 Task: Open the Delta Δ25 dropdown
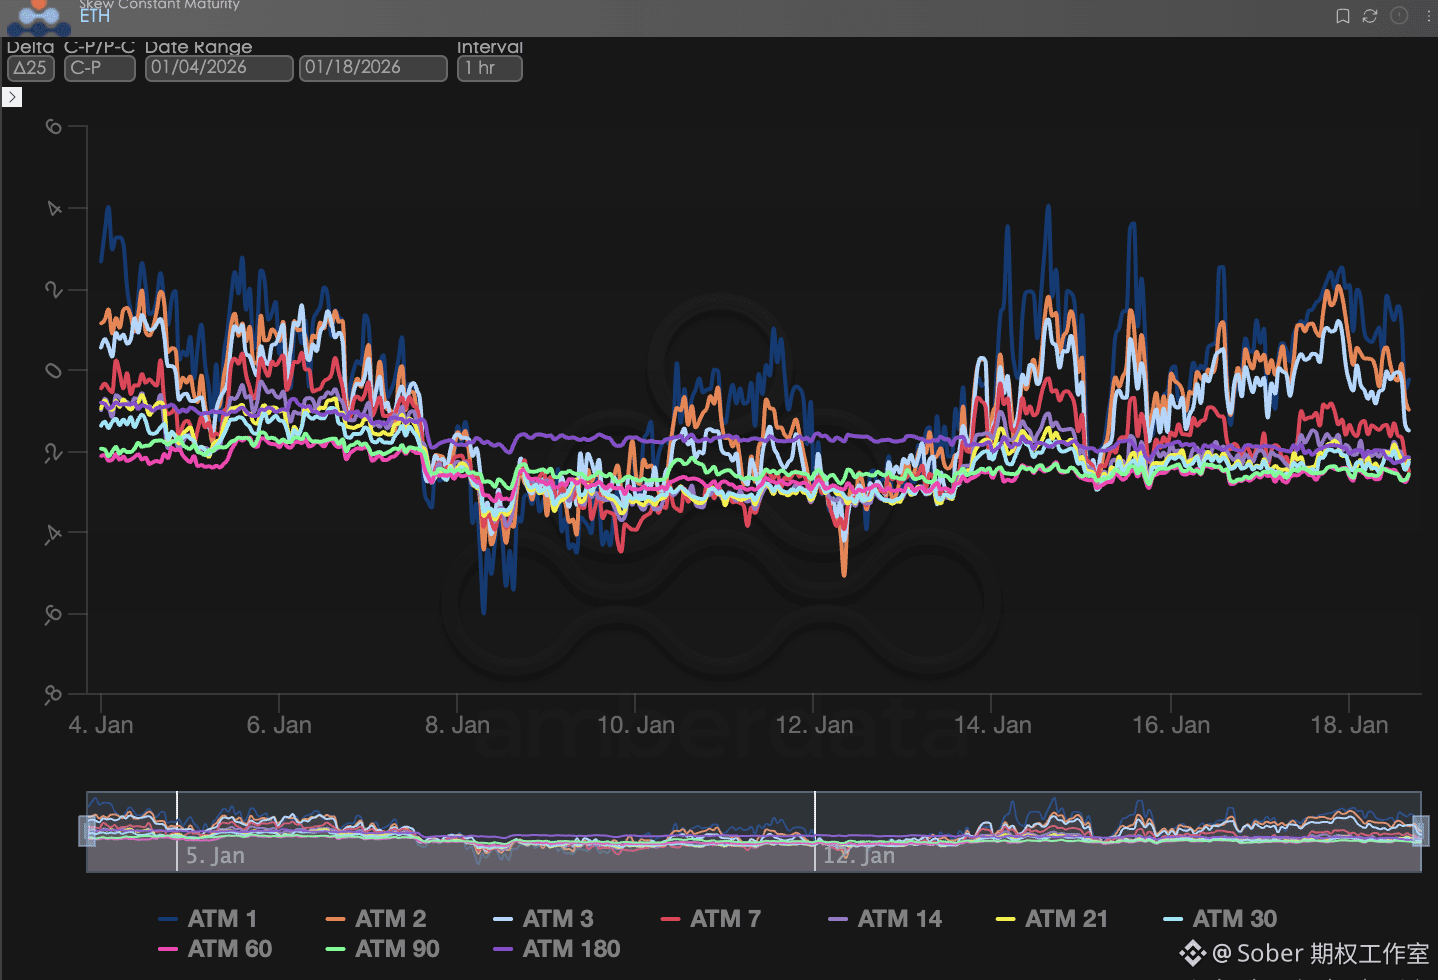coord(30,68)
